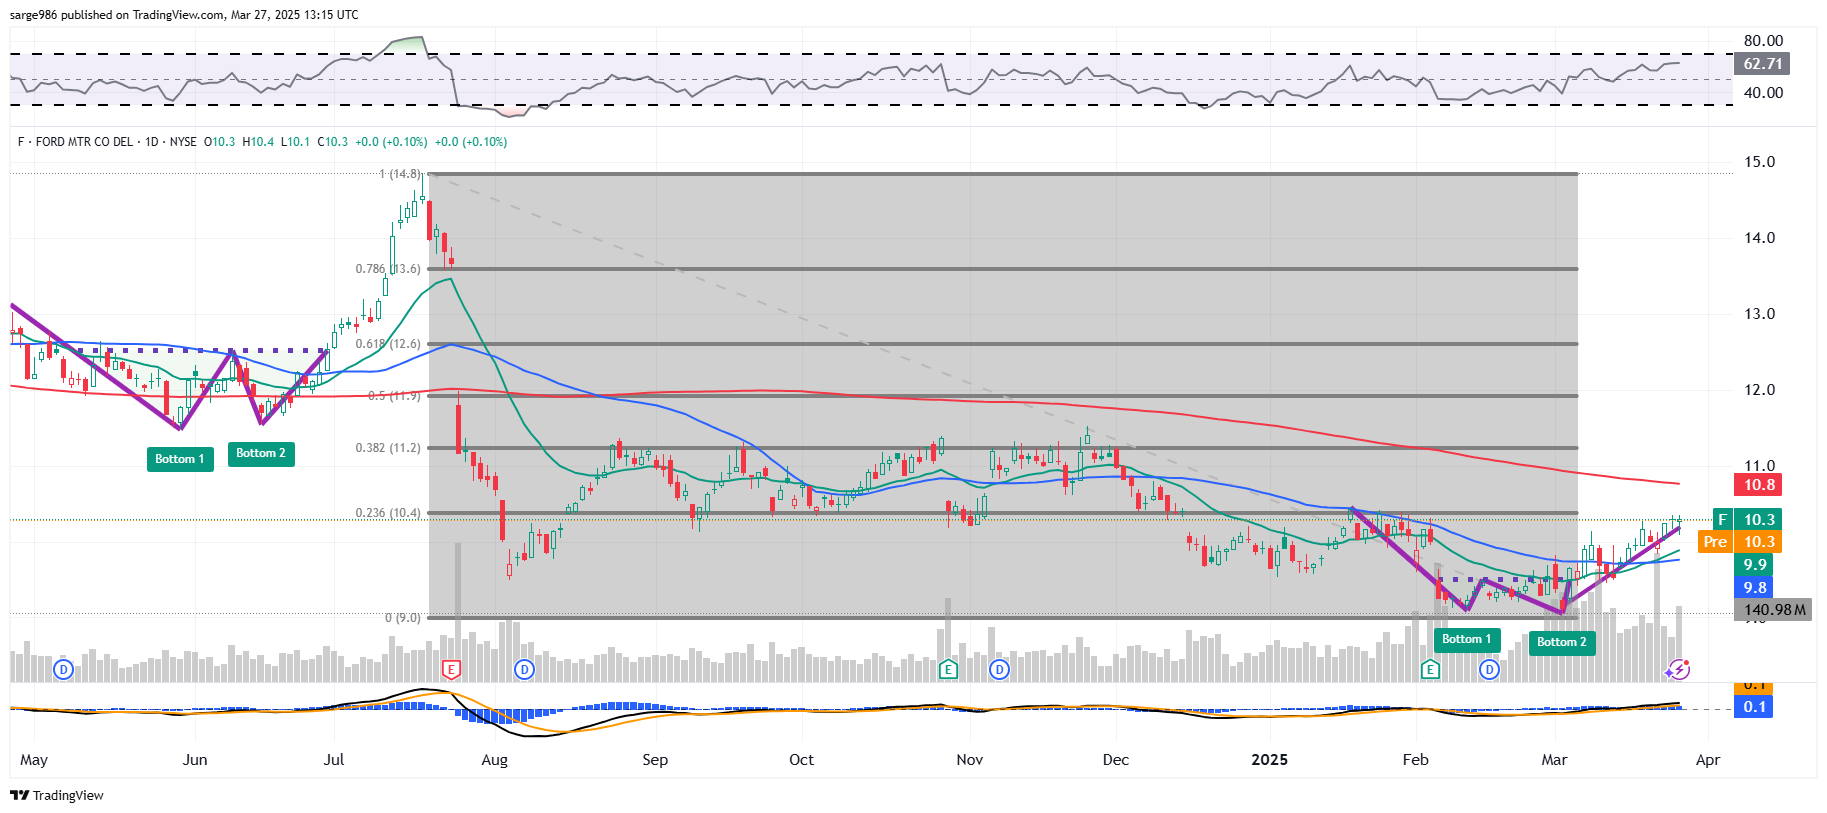Click the green earnings marker in February

(1431, 669)
